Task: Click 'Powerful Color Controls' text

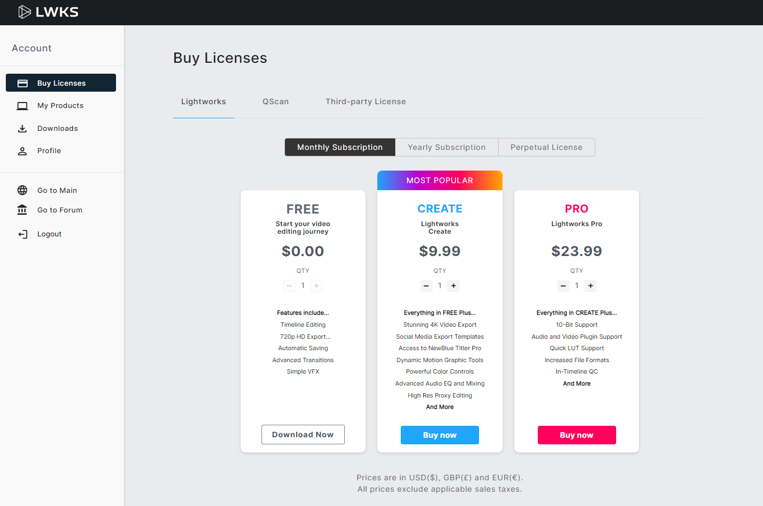Action: pyautogui.click(x=440, y=372)
